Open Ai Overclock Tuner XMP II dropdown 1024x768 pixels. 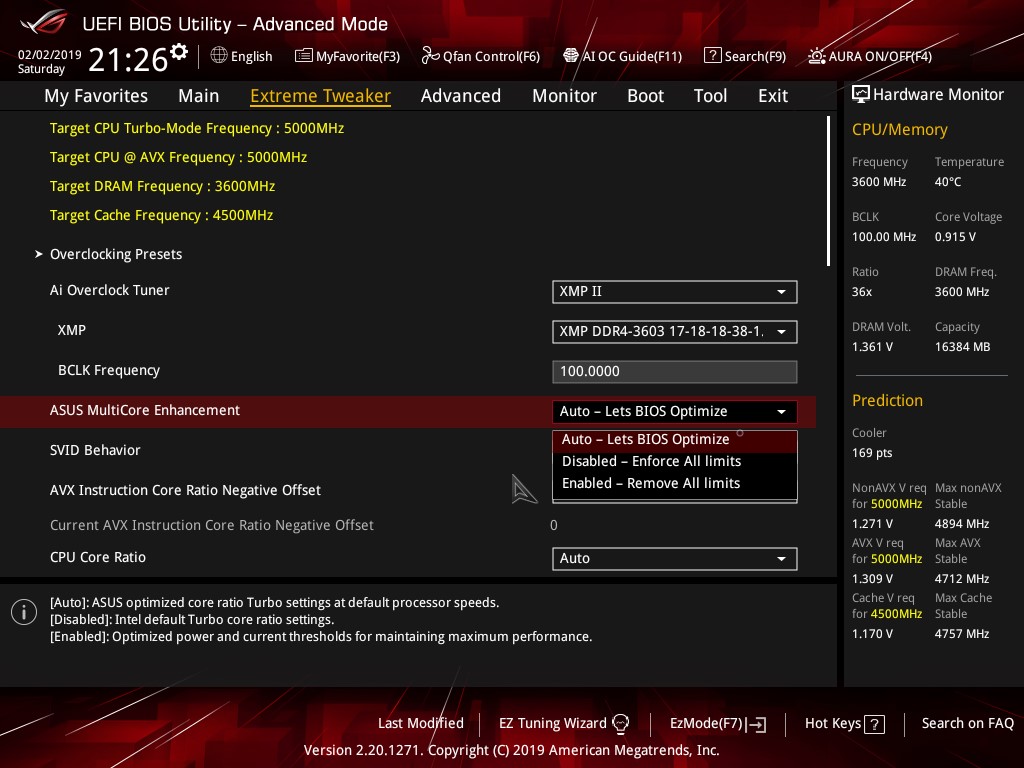tap(675, 291)
